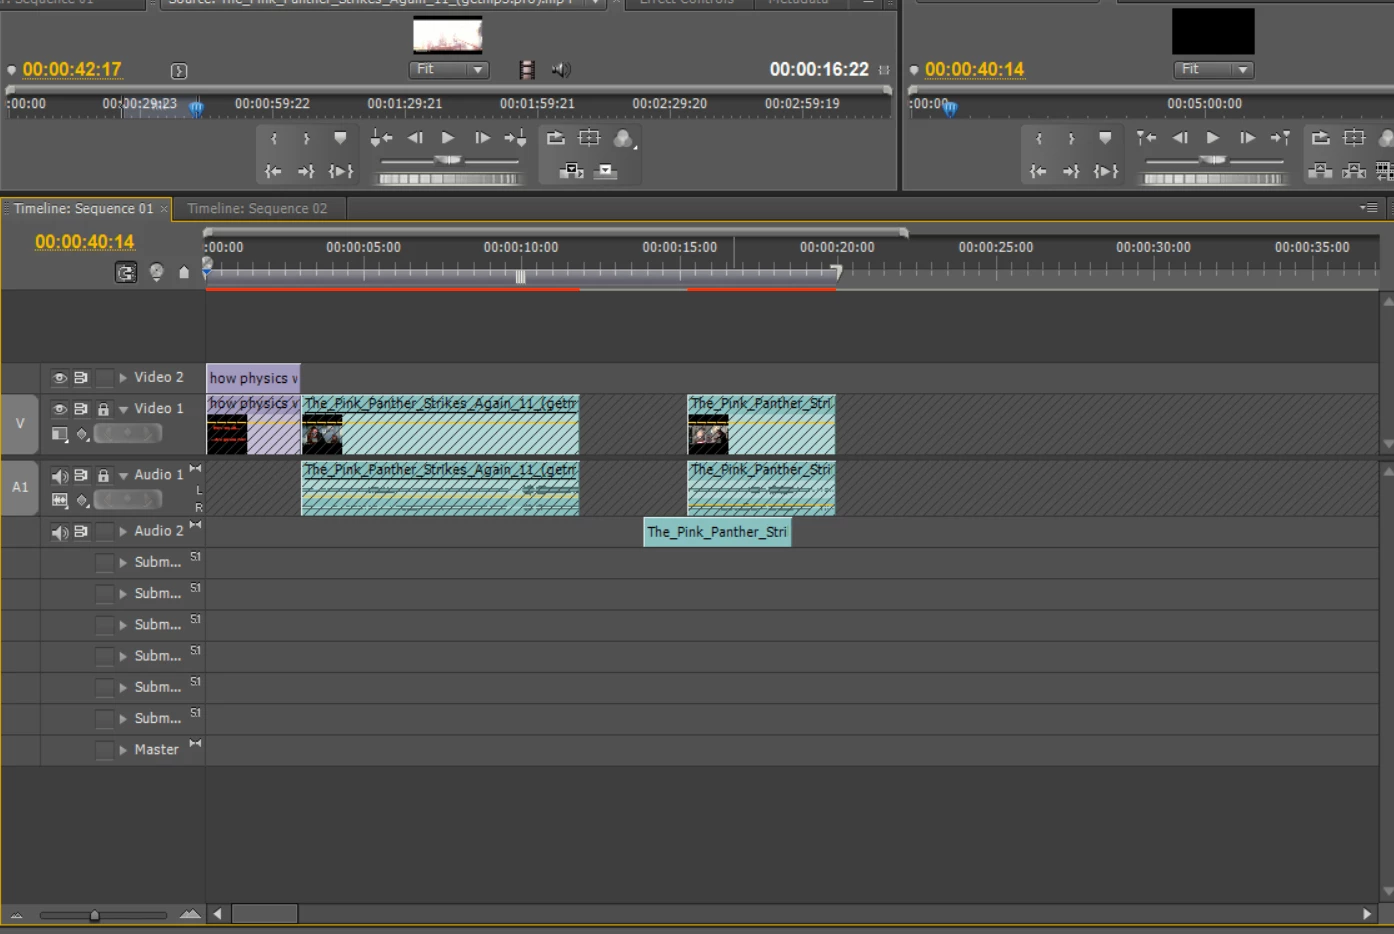Click Program timecode 00:00:40:14
This screenshot has height=934, width=1394.
(974, 70)
